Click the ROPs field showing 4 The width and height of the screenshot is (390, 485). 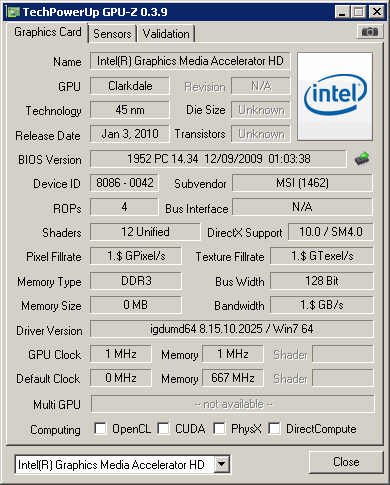click(124, 207)
